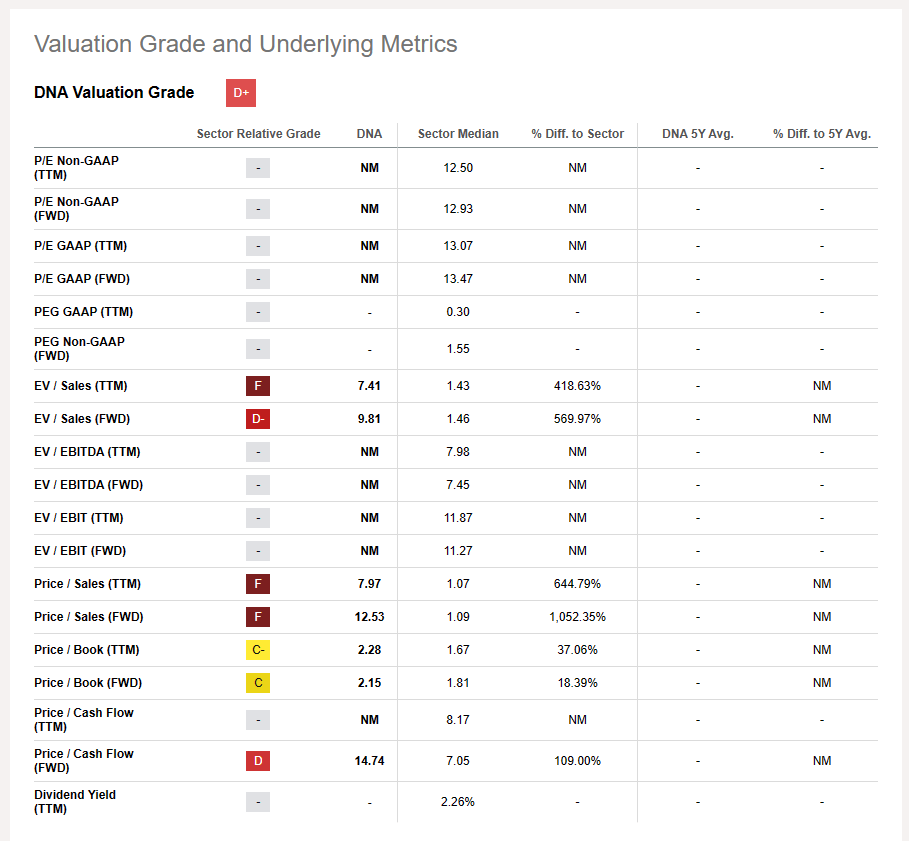The image size is (909, 841).
Task: Click the D grade for Price / Cash Flow (FWD)
Action: 258,761
